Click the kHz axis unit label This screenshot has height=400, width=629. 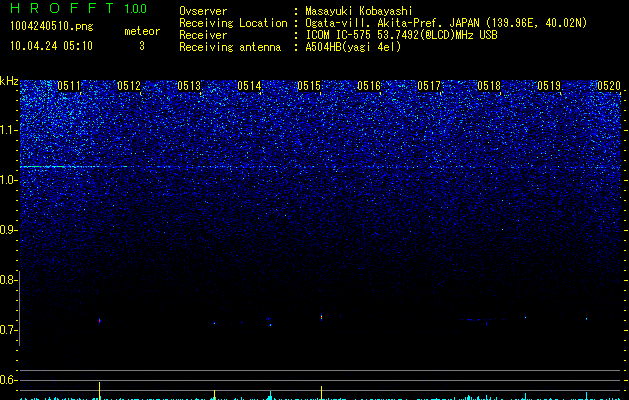coord(9,81)
